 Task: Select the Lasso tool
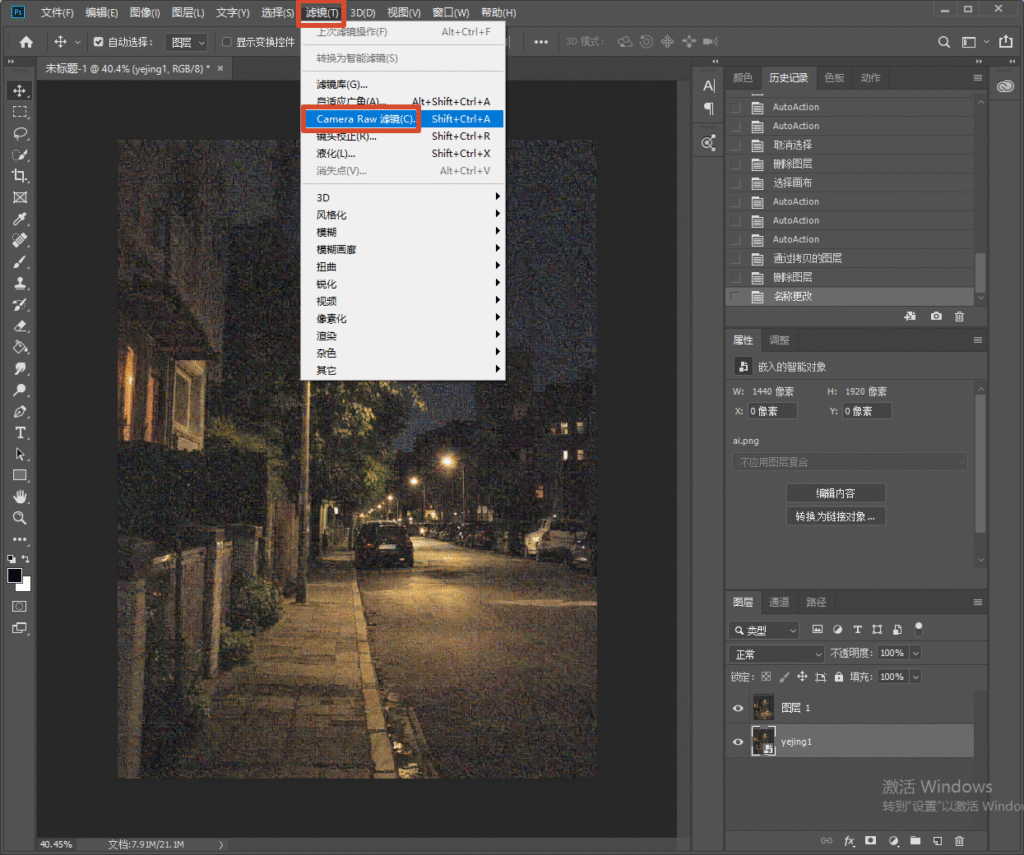point(20,133)
